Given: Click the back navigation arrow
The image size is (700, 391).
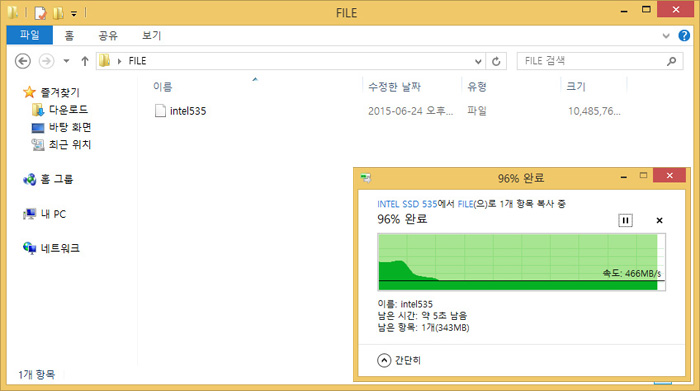Looking at the screenshot, I should [23, 61].
